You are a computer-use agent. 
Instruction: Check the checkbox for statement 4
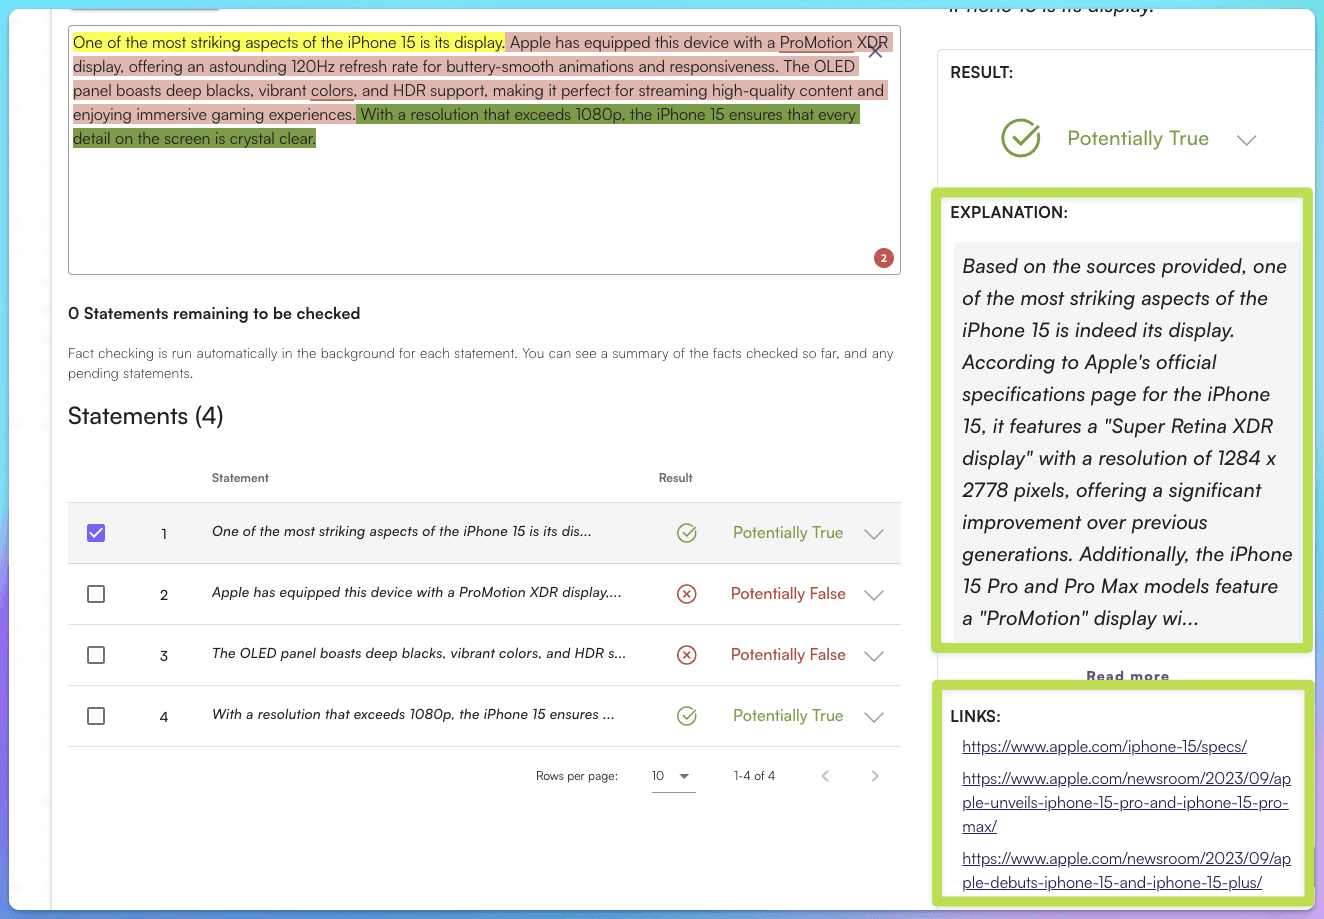(96, 716)
